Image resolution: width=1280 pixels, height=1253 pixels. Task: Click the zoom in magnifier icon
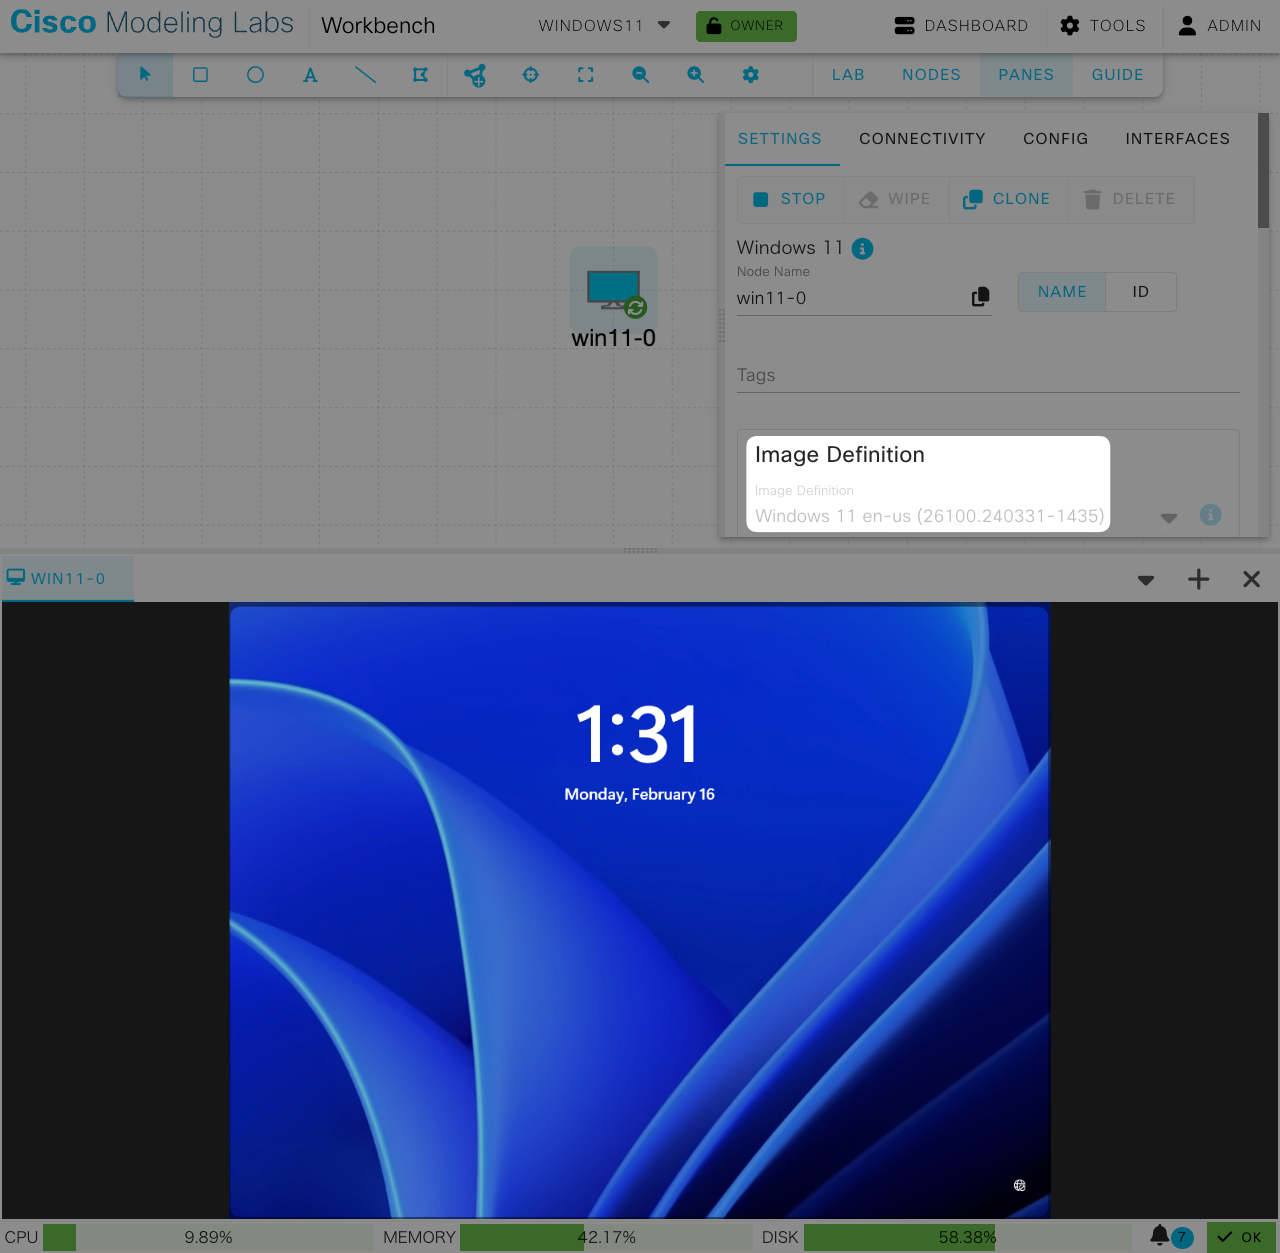[696, 75]
